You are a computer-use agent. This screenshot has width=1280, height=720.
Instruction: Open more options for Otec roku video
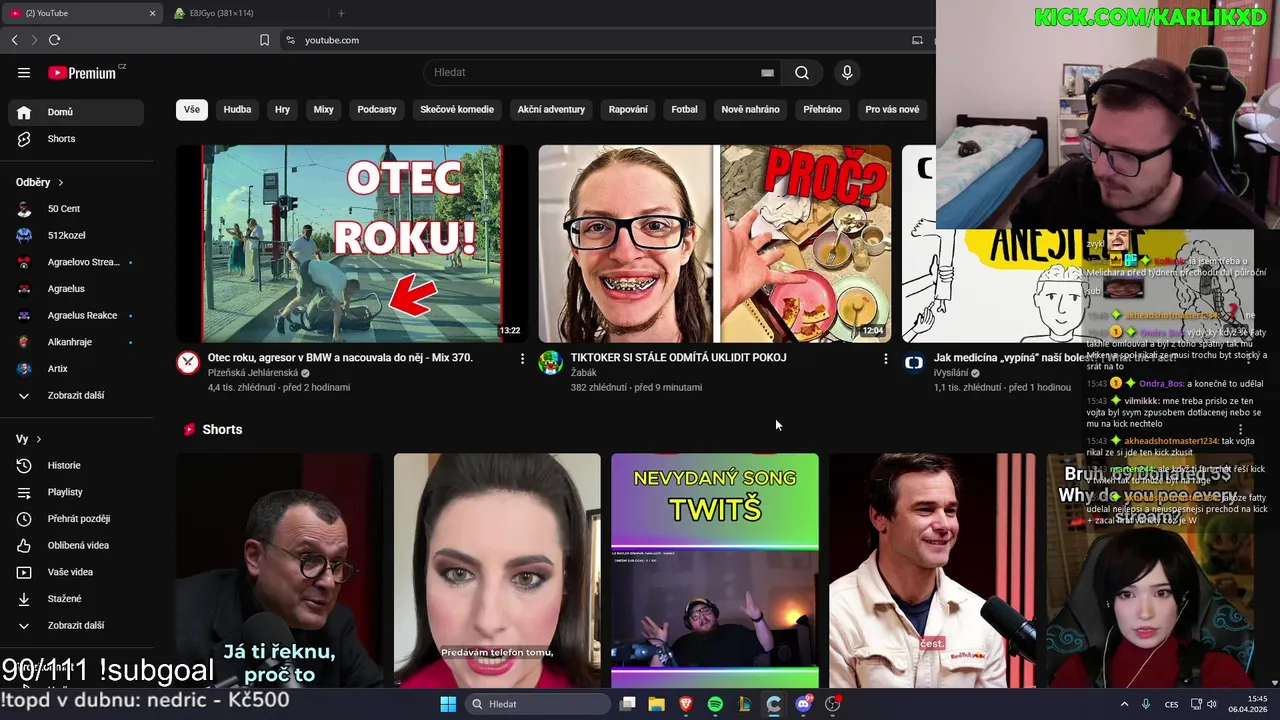[x=522, y=358]
